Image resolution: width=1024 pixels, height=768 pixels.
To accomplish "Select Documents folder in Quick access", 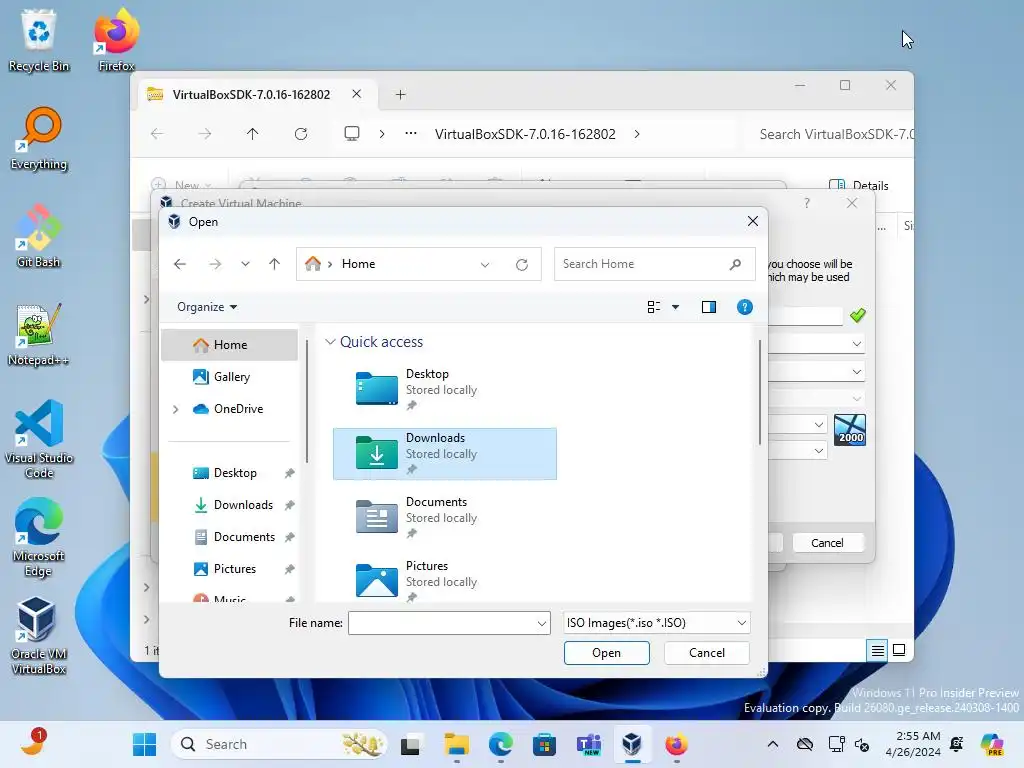I will (x=445, y=518).
